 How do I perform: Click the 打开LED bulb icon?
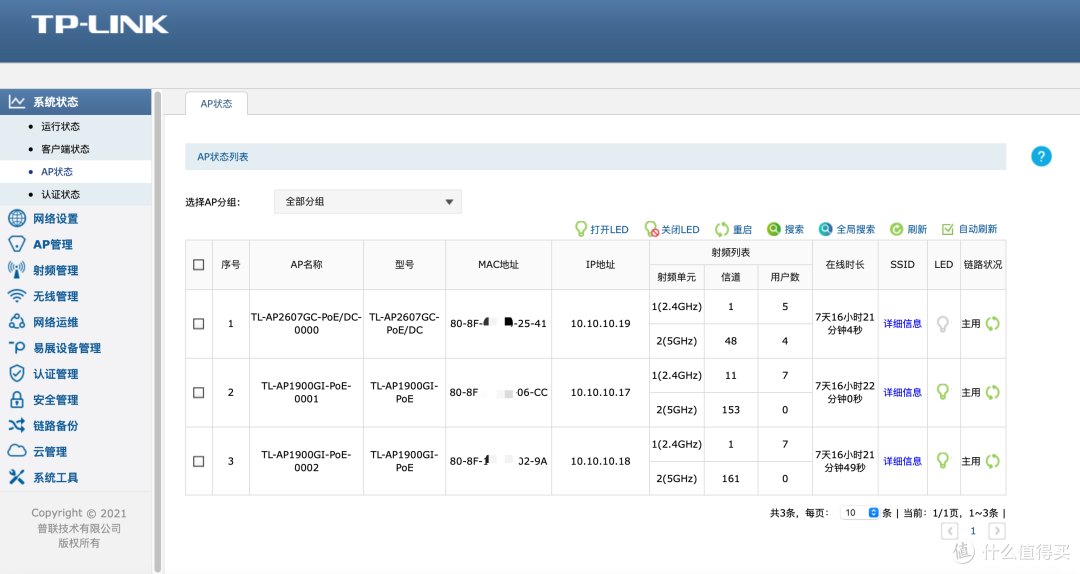coord(581,229)
